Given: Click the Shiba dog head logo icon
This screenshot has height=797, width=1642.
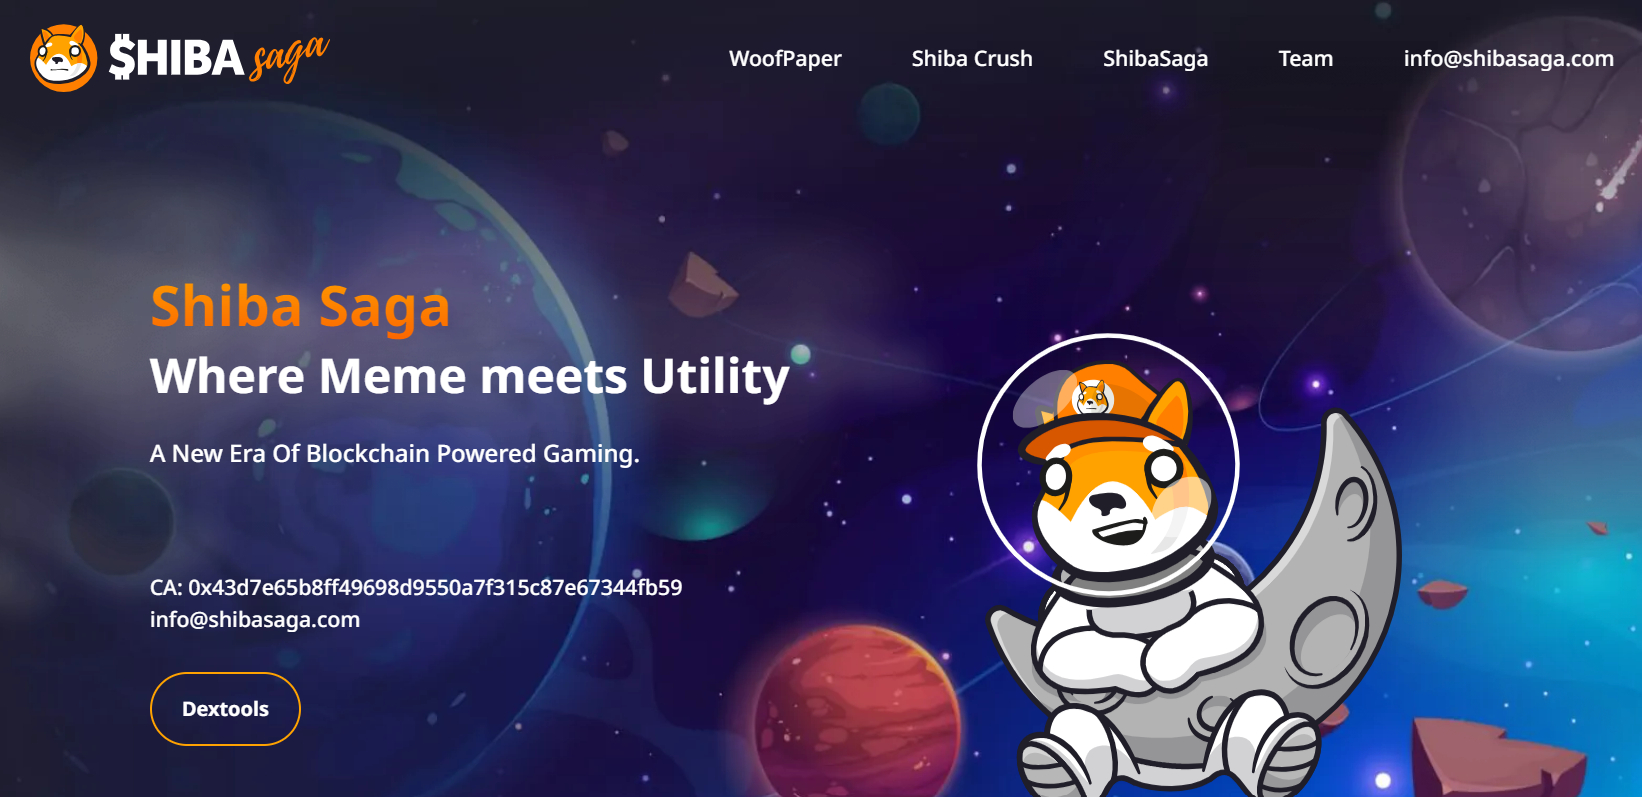Looking at the screenshot, I should click(63, 58).
